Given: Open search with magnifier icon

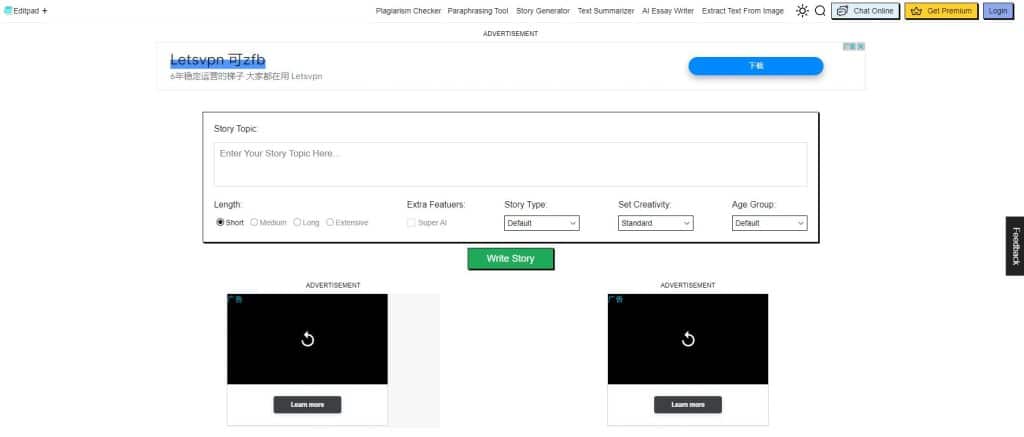Looking at the screenshot, I should [x=820, y=11].
